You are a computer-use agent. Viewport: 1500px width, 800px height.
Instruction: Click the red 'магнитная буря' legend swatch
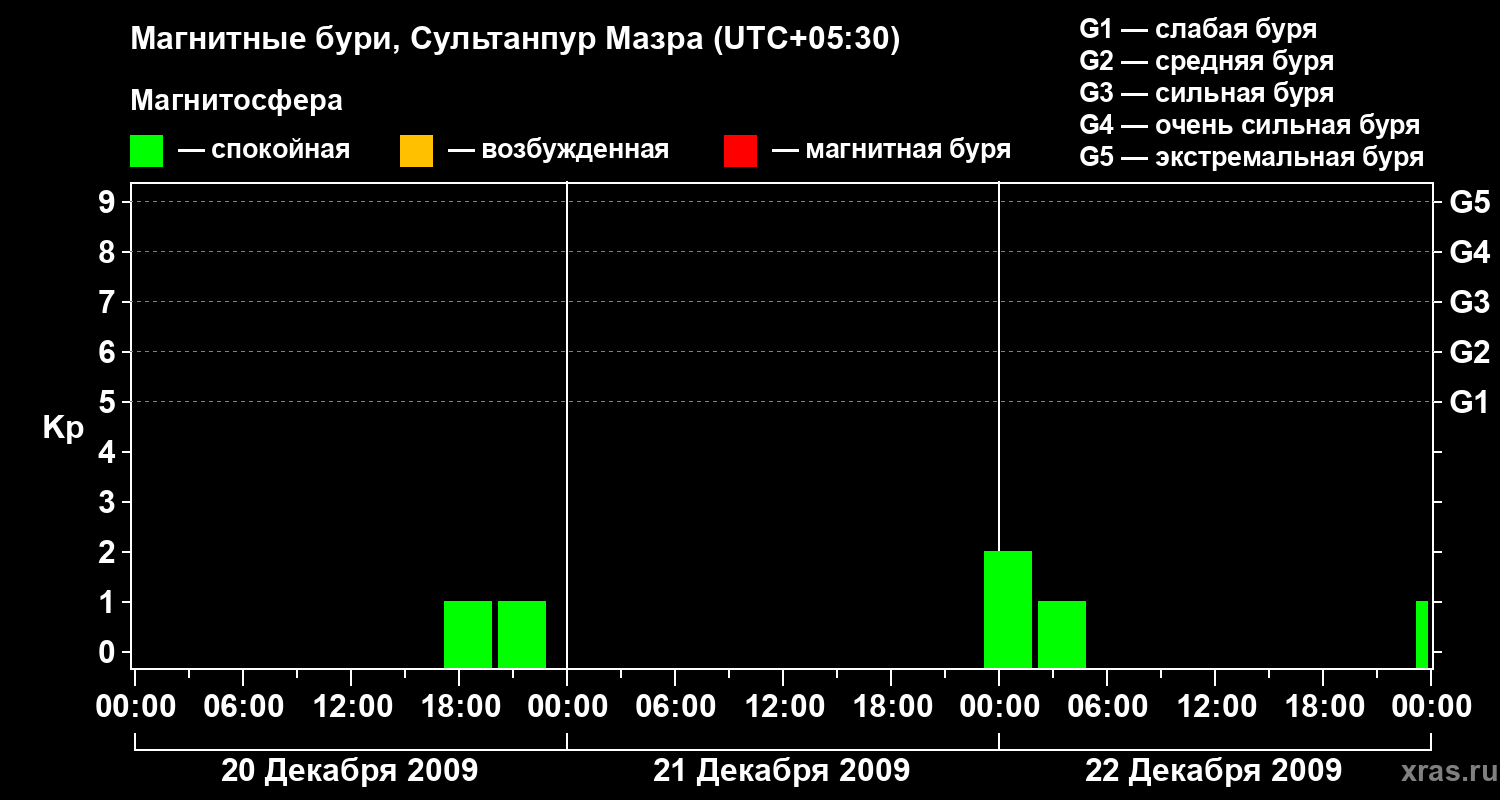coord(740,150)
